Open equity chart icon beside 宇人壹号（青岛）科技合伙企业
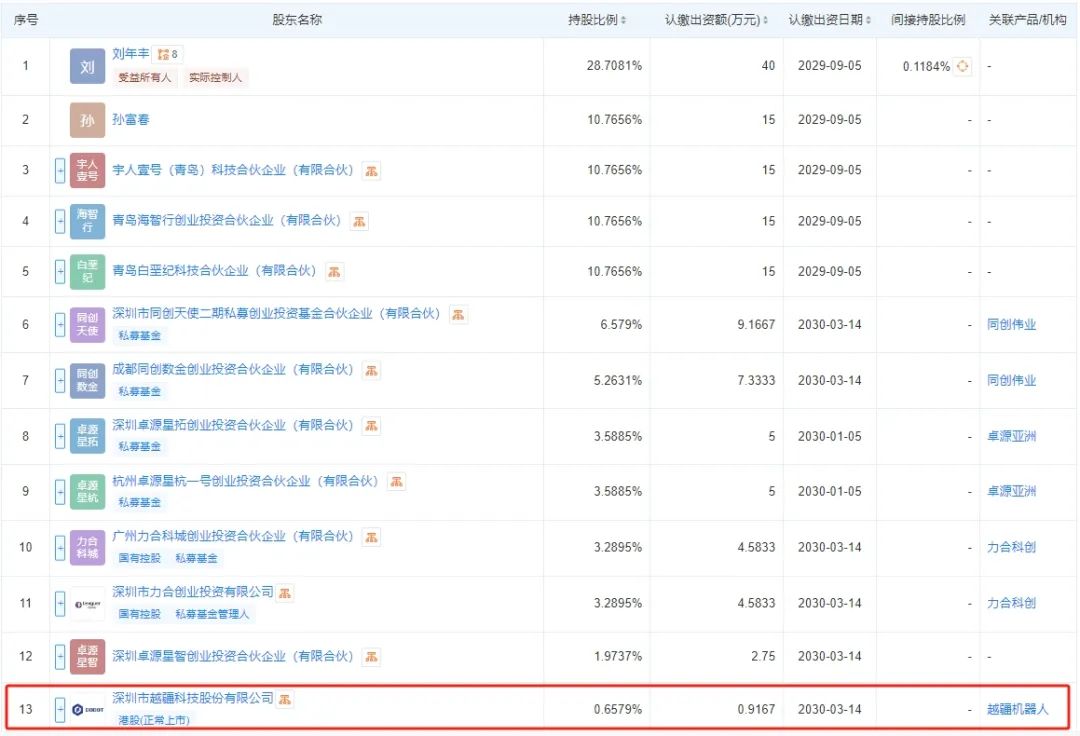The image size is (1080, 736). coord(371,171)
